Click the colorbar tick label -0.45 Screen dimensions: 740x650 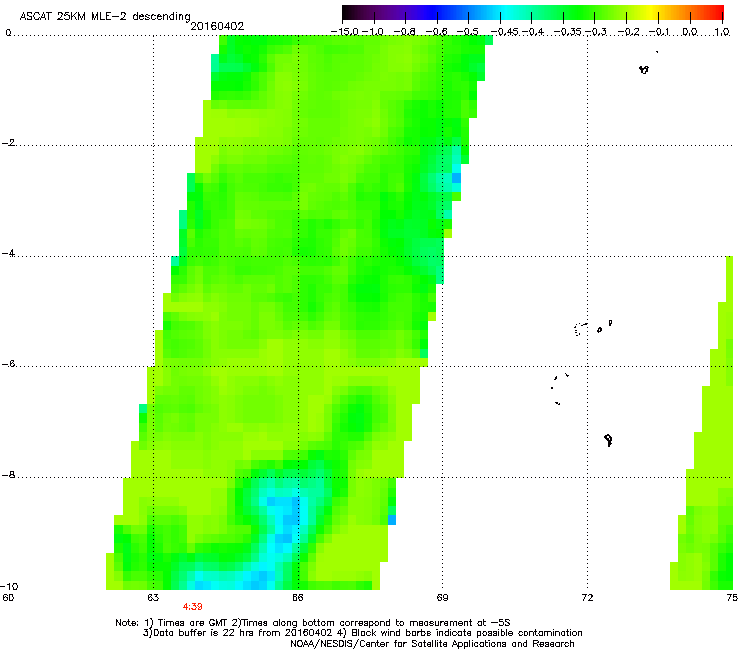click(505, 32)
